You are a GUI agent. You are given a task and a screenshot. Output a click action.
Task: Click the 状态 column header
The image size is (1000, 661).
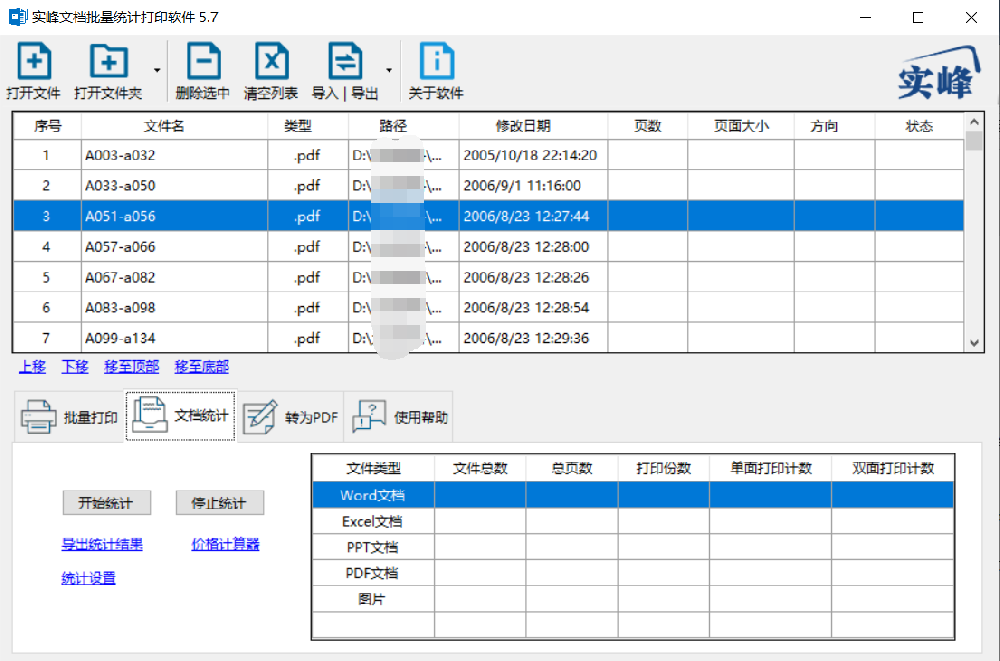tap(919, 126)
